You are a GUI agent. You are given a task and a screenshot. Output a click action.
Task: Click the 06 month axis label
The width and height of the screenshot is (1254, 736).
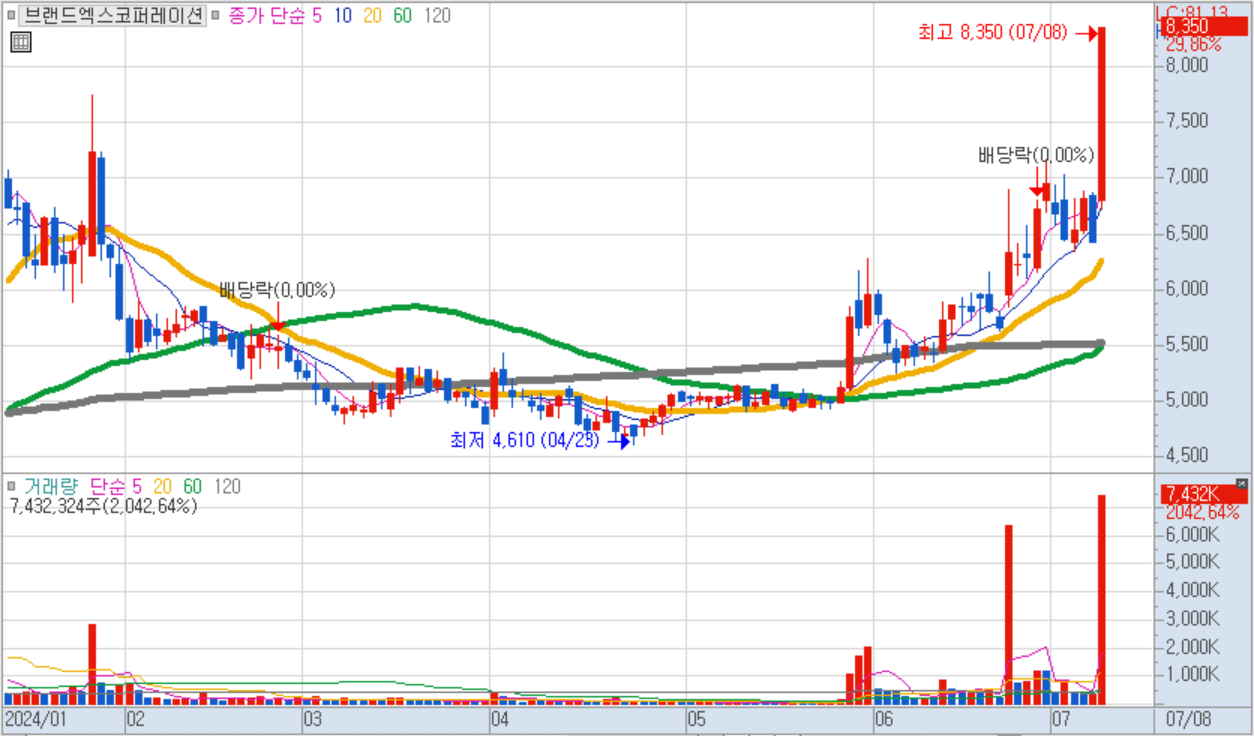(x=883, y=719)
